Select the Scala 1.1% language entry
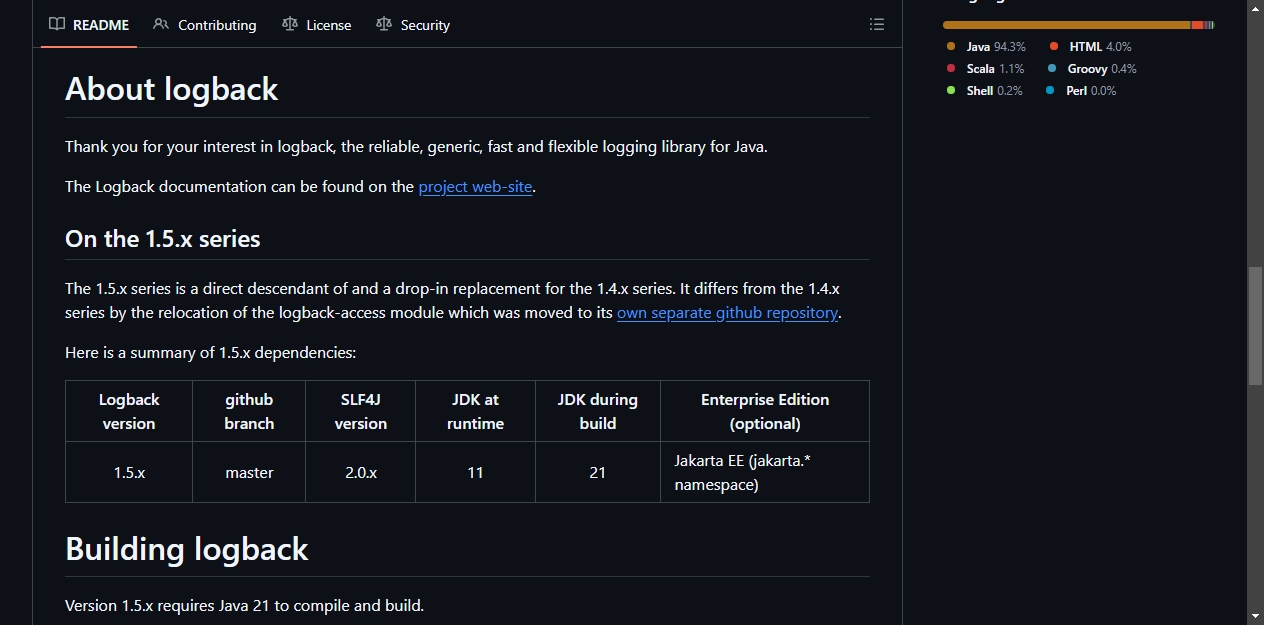This screenshot has width=1264, height=625. [985, 69]
